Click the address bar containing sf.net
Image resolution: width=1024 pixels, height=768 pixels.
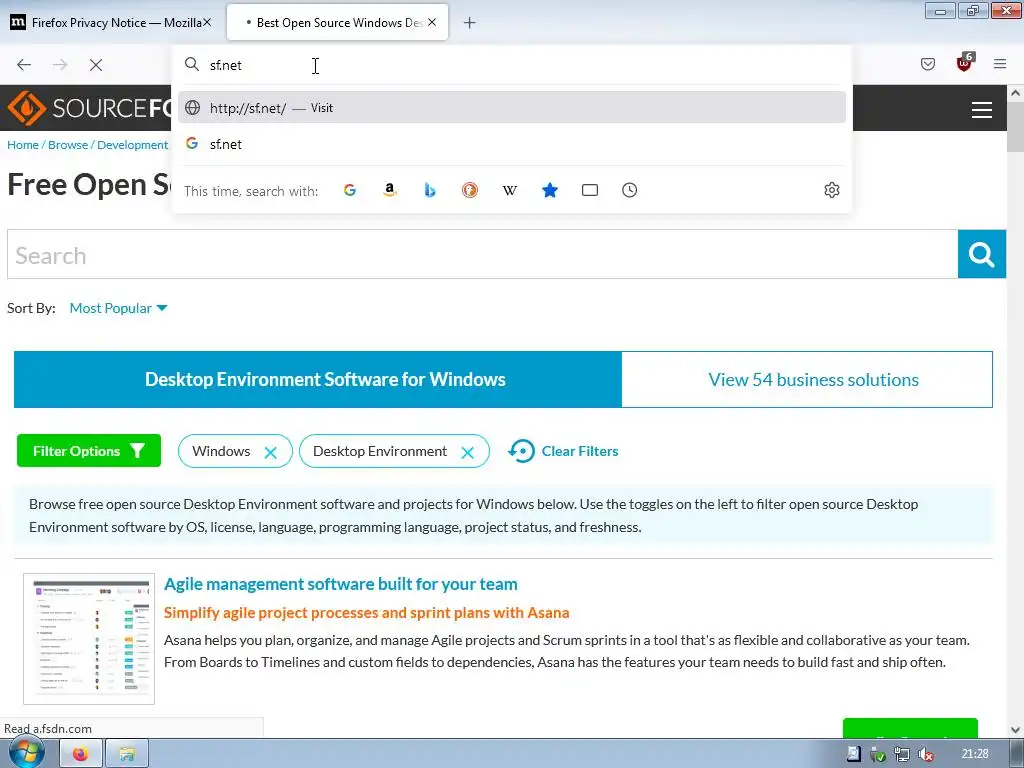pos(511,65)
